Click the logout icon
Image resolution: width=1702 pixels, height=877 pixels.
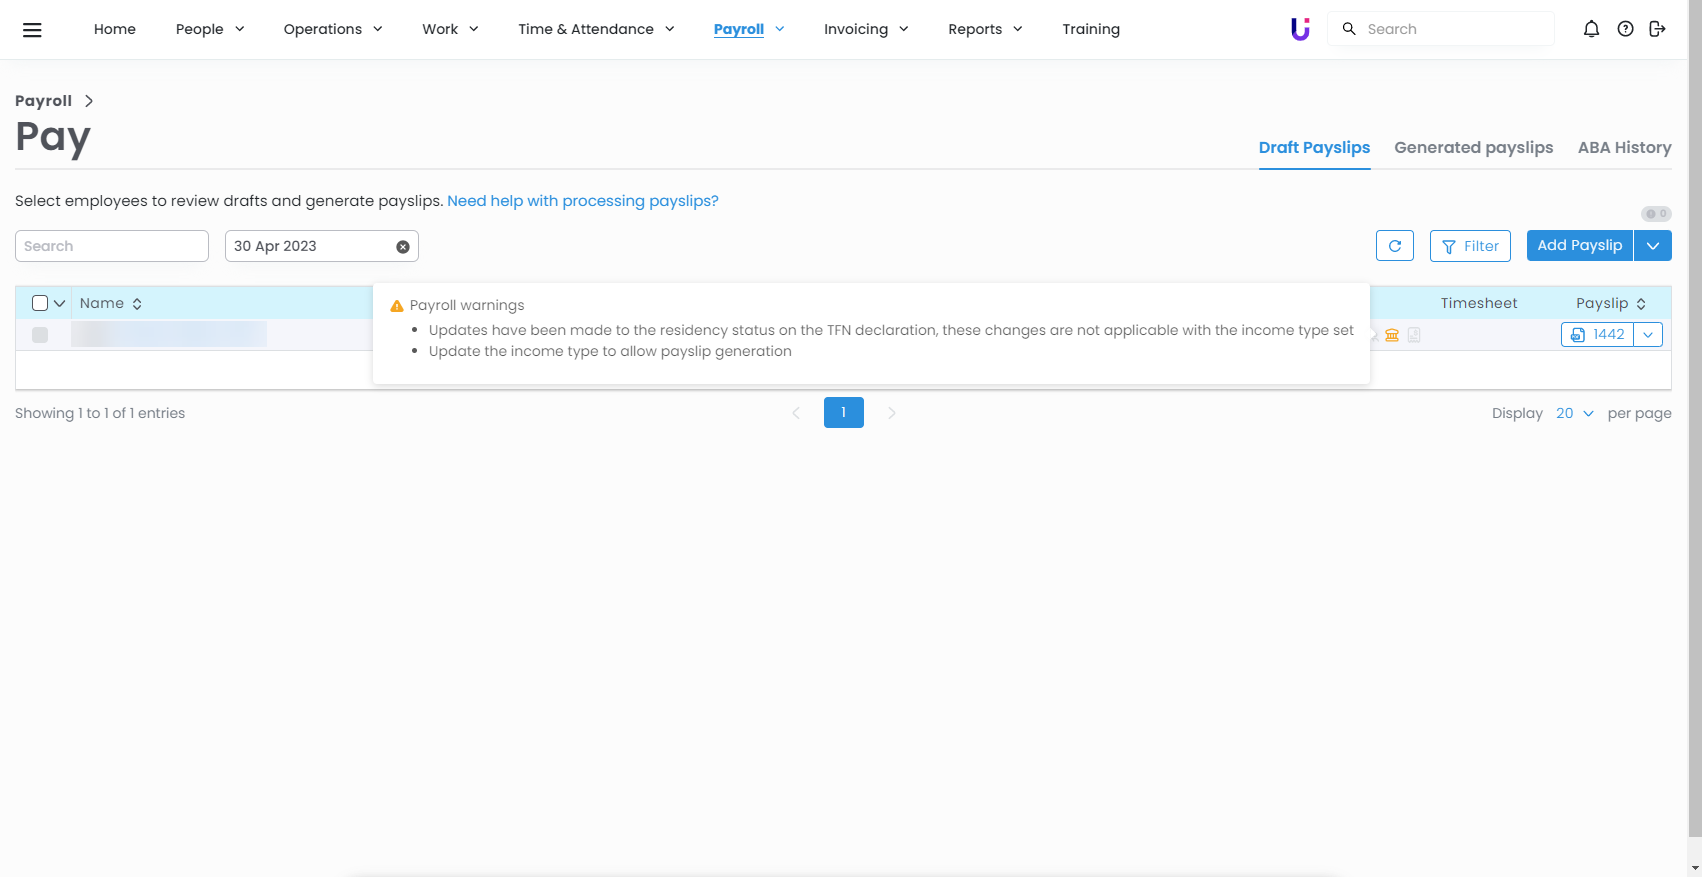[1657, 29]
